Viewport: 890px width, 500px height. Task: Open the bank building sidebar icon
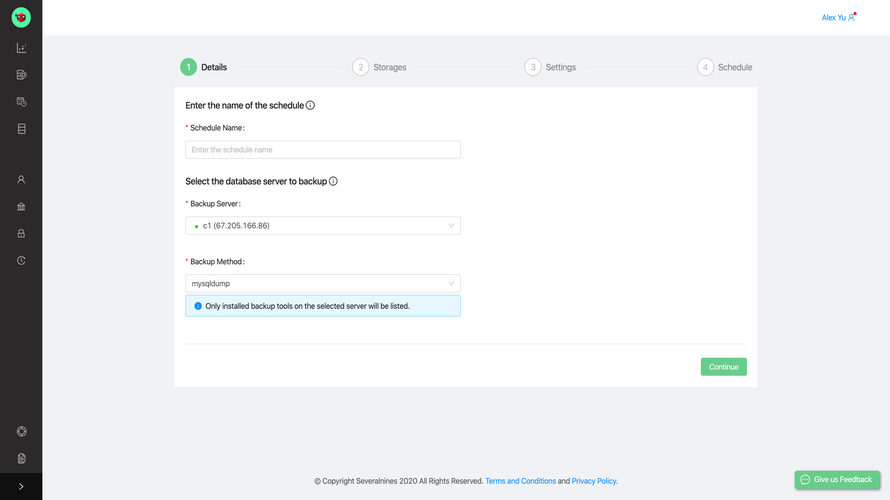pyautogui.click(x=21, y=207)
